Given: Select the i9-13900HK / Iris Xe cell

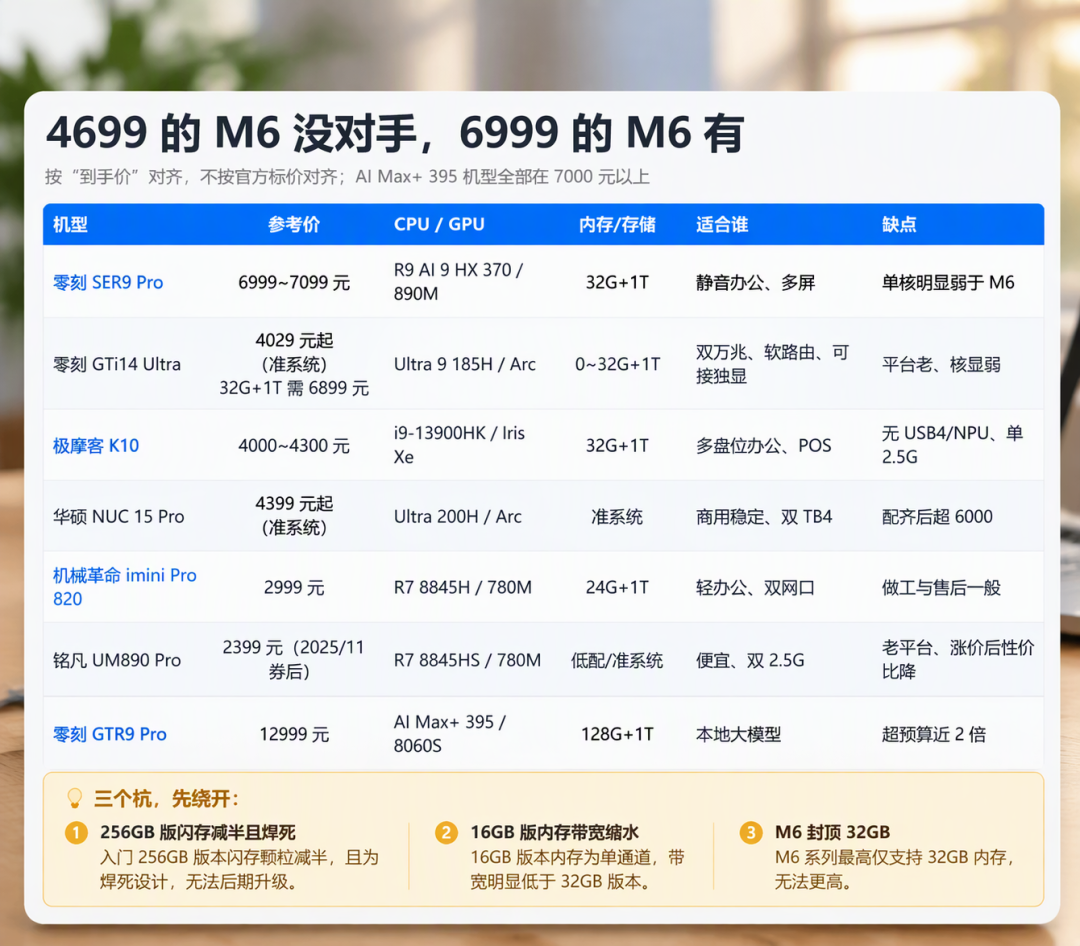Looking at the screenshot, I should (x=459, y=445).
